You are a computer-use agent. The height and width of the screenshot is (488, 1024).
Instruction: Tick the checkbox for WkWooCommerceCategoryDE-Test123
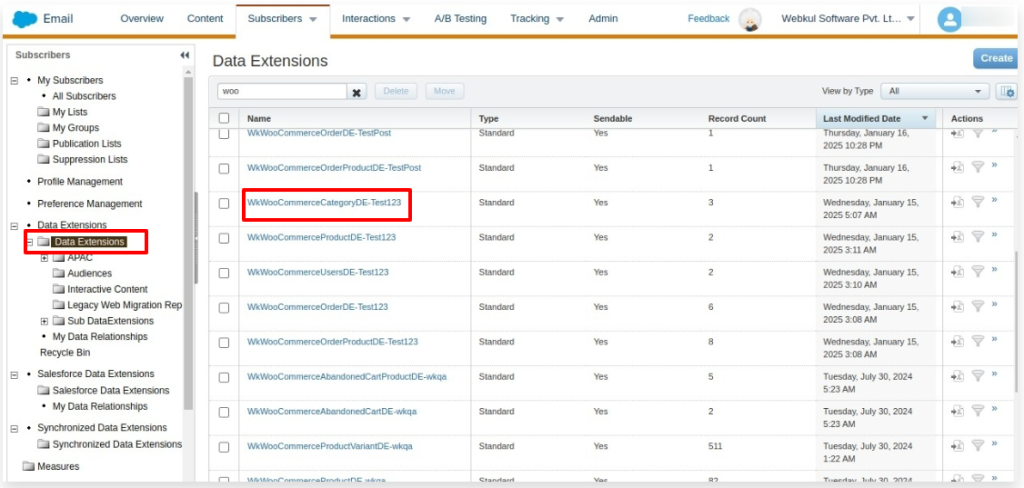[224, 203]
